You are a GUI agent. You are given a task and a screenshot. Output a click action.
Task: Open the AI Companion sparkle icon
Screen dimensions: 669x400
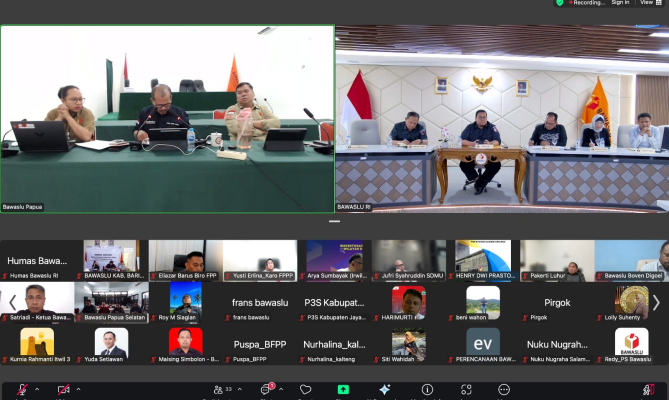(x=386, y=390)
